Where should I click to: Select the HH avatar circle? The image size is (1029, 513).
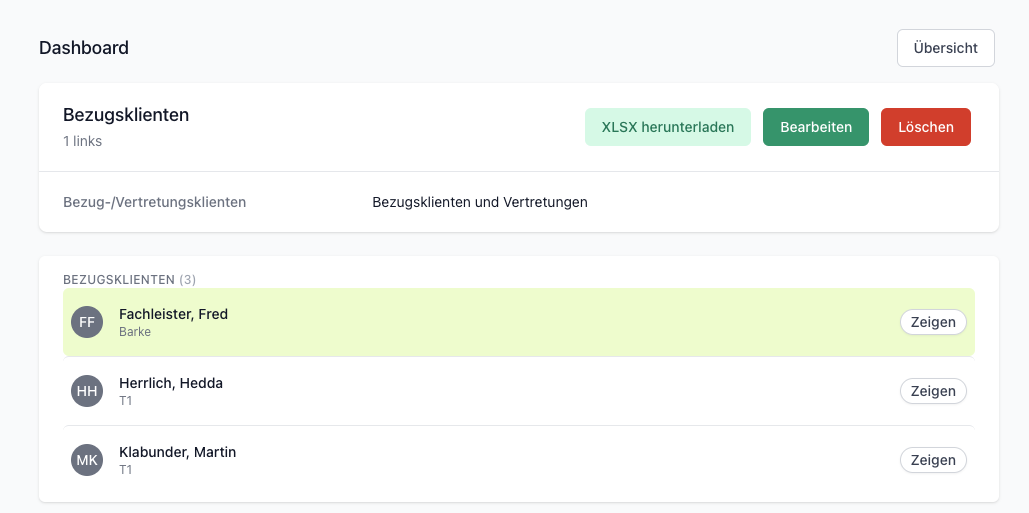point(87,391)
